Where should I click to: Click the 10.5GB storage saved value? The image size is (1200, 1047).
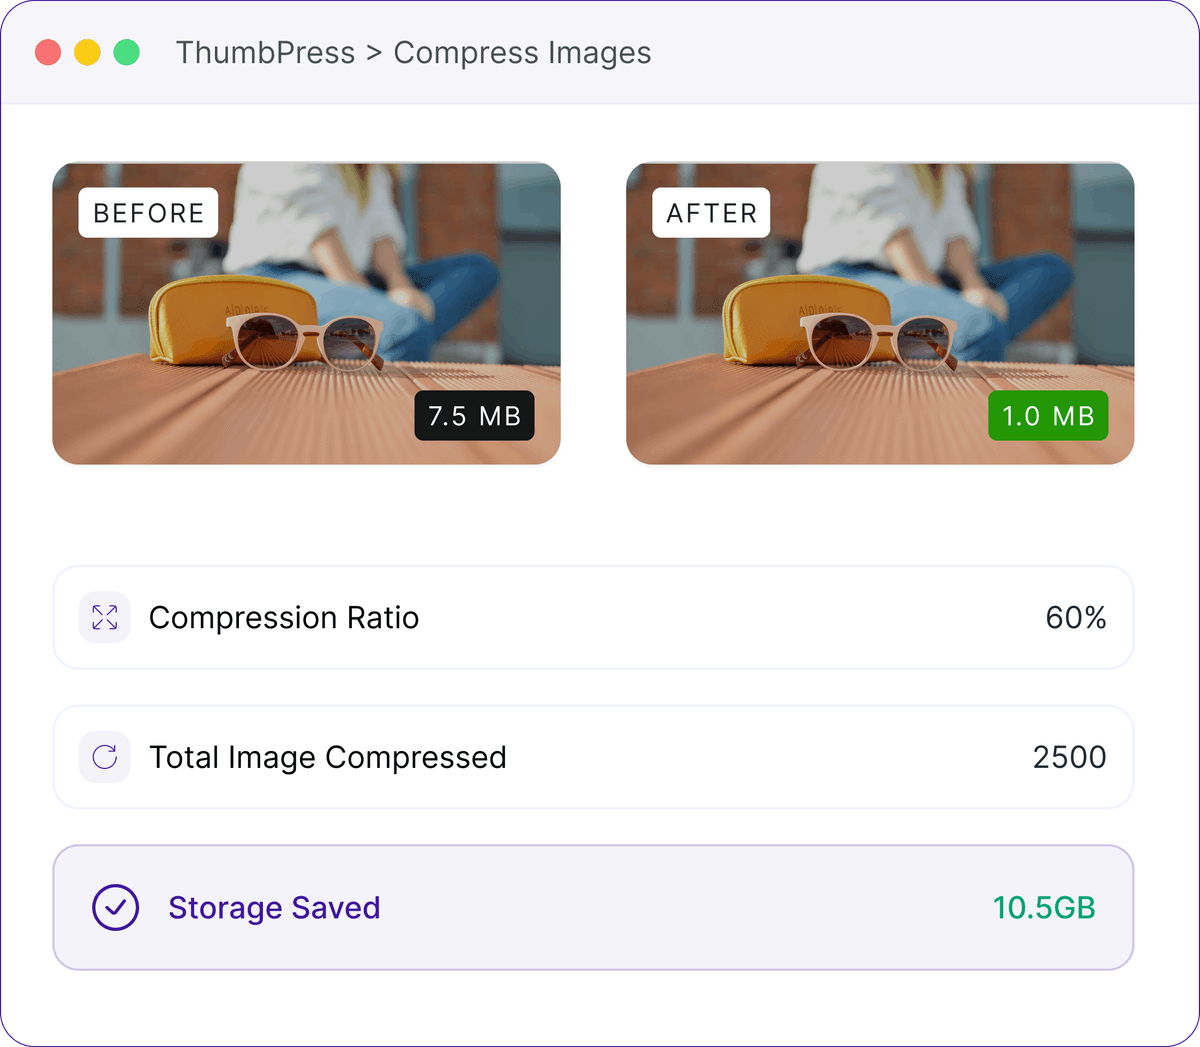(x=1044, y=908)
